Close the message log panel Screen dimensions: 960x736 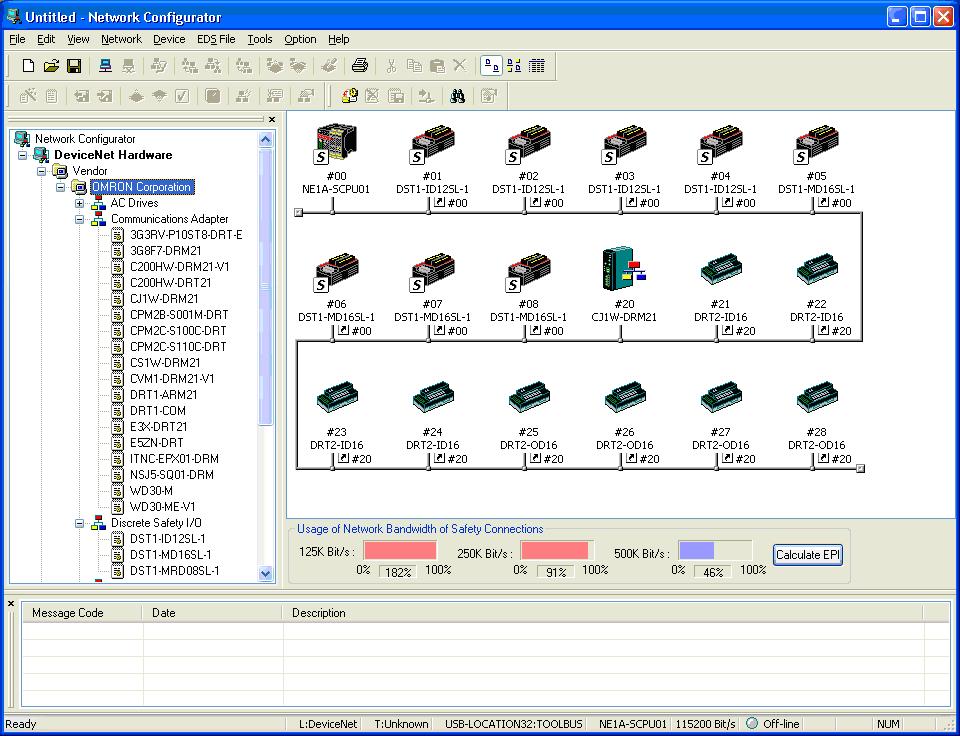click(x=10, y=604)
